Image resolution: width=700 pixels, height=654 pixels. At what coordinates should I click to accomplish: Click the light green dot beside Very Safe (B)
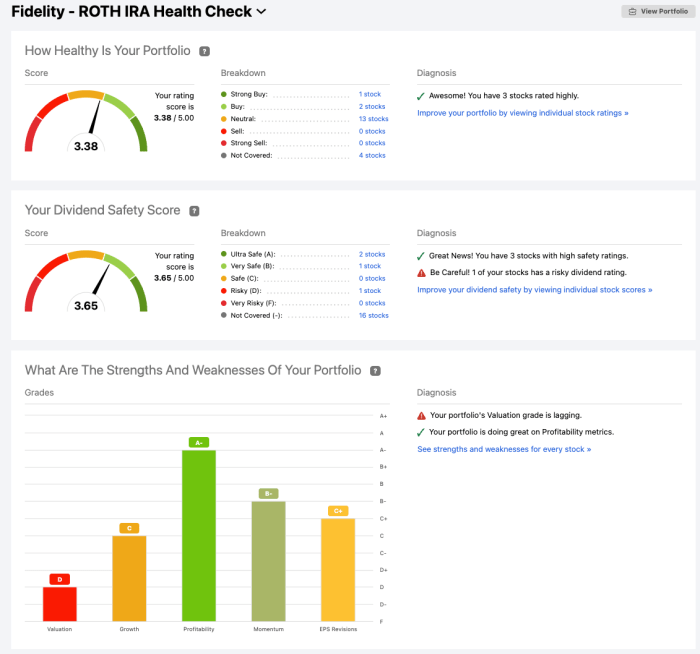(x=224, y=266)
